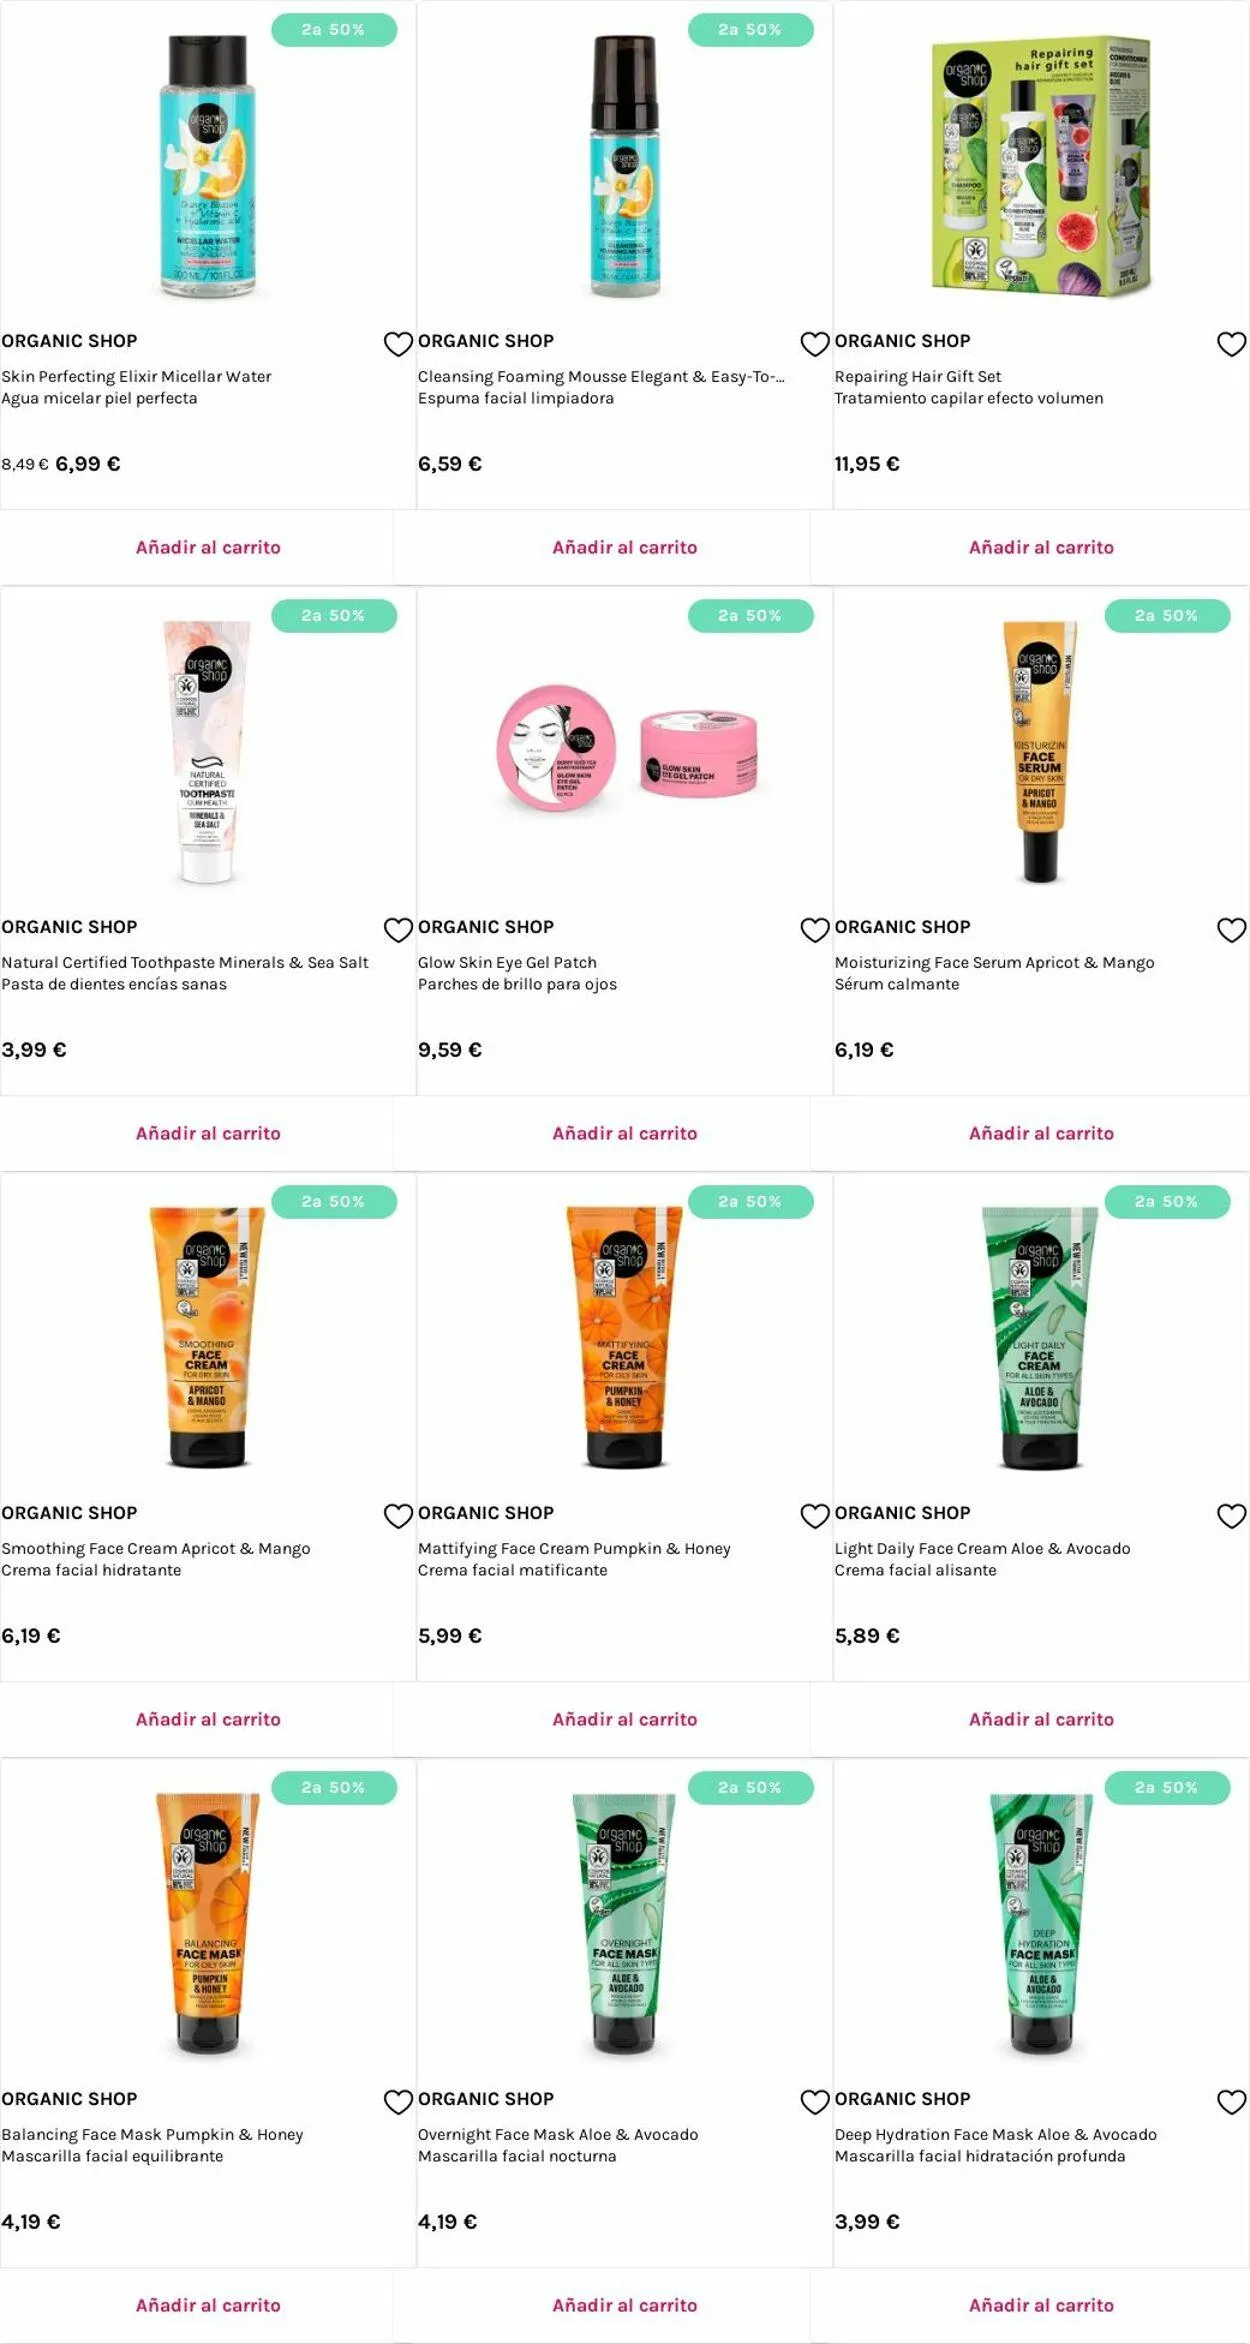The image size is (1250, 2344).
Task: Open the Repairing Hair Gift Set product image
Action: 1041,166
